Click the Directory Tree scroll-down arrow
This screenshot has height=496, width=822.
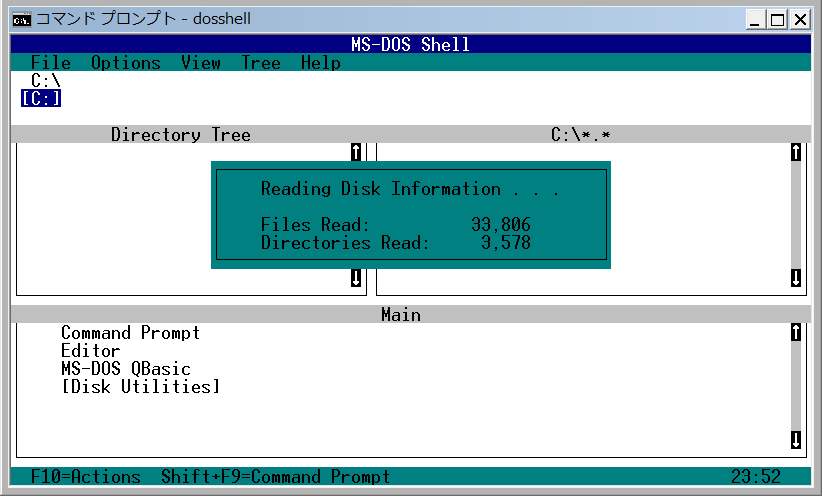356,278
